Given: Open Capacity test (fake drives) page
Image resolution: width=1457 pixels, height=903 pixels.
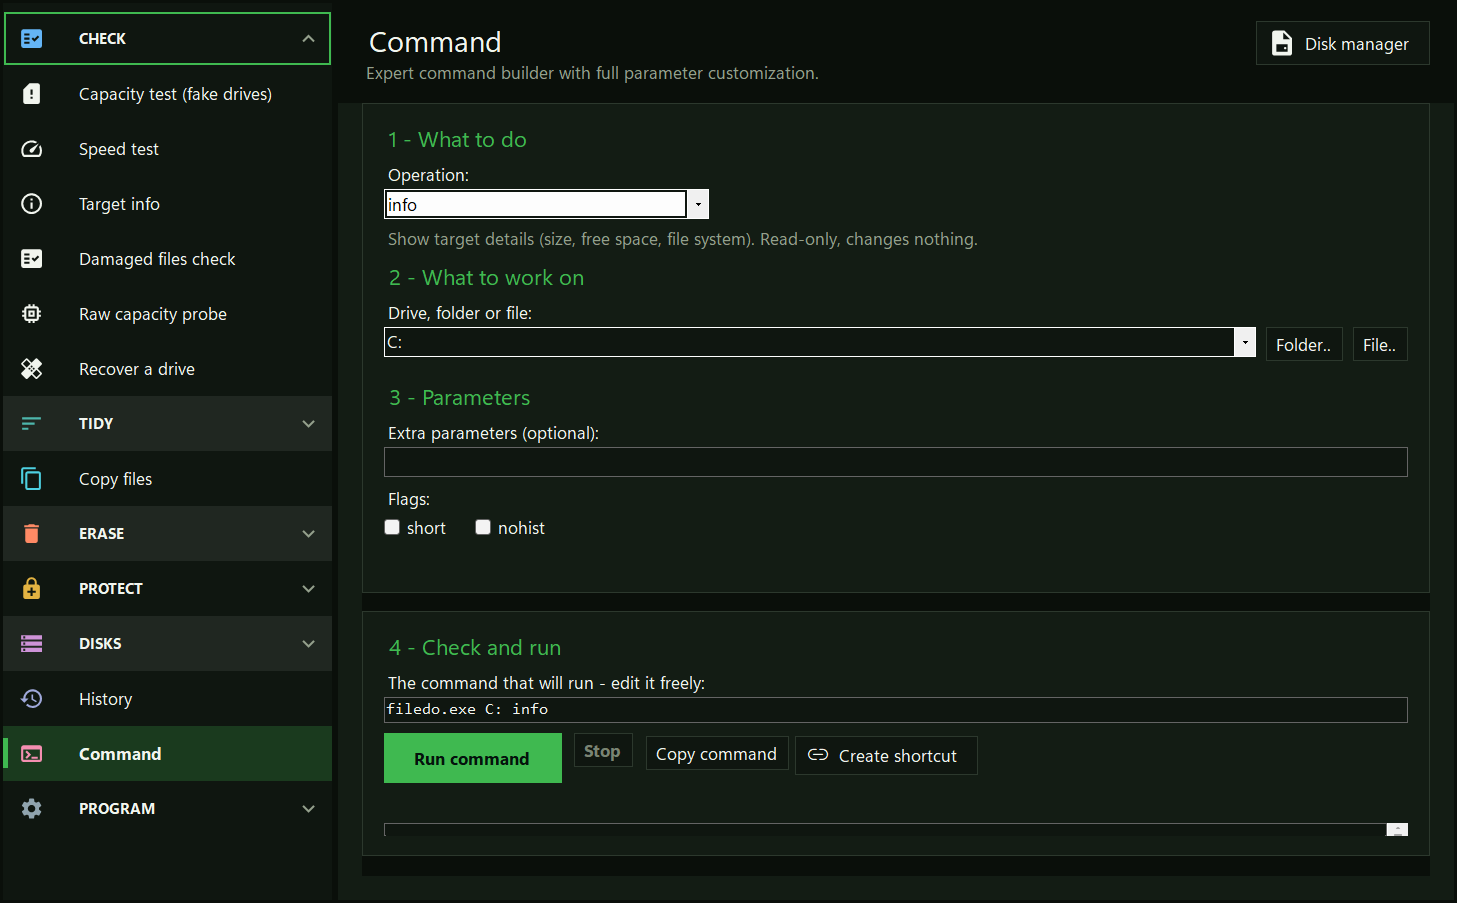Looking at the screenshot, I should tap(168, 94).
